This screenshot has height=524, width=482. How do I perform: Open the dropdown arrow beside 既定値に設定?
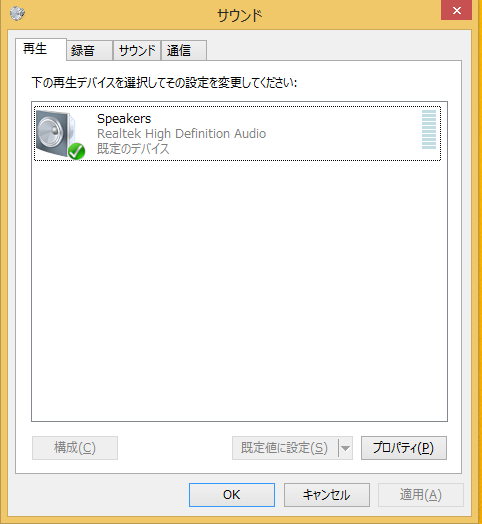click(346, 448)
